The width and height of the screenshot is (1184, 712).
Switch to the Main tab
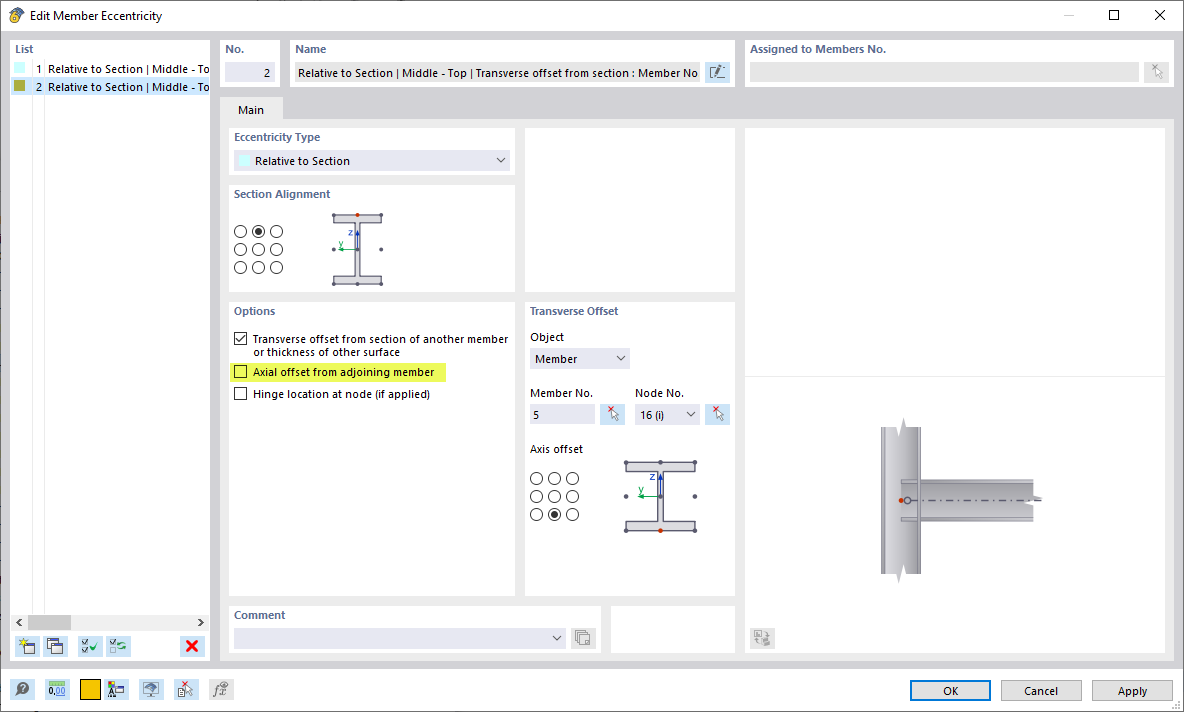[x=251, y=109]
